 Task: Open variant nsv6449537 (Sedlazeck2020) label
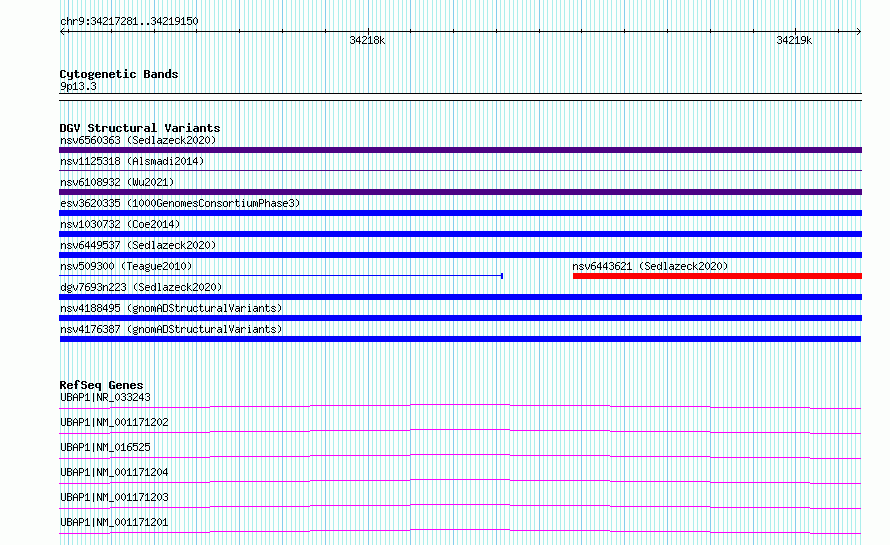click(x=138, y=245)
